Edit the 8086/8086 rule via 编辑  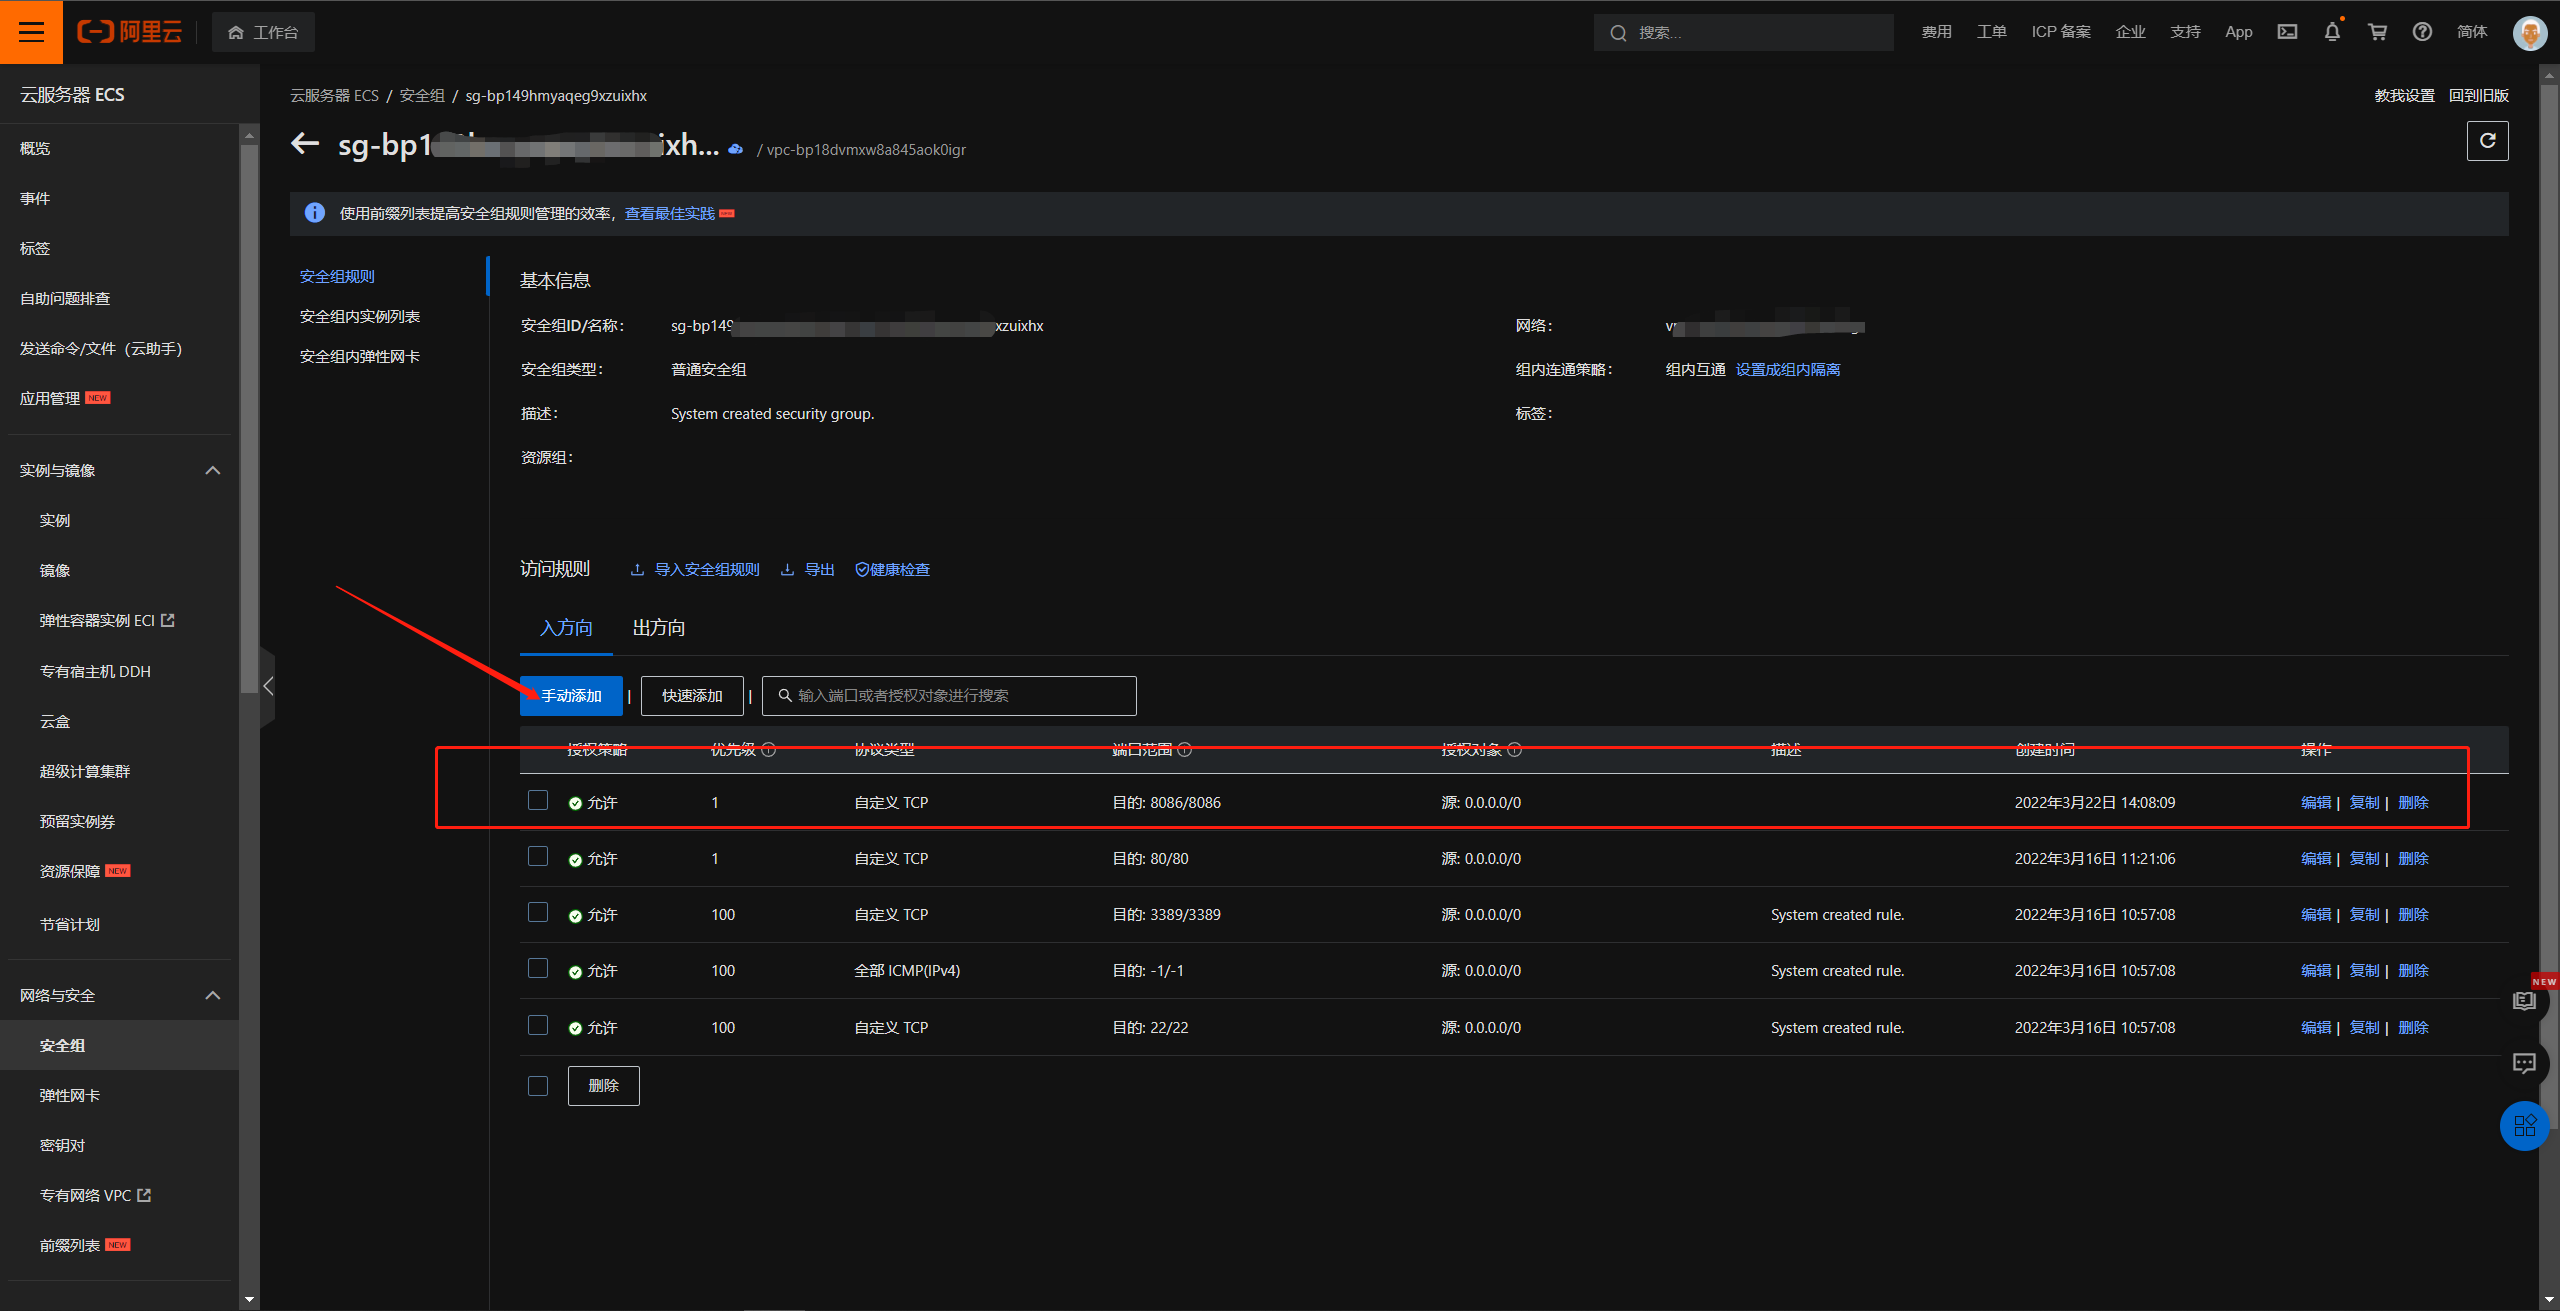2316,803
